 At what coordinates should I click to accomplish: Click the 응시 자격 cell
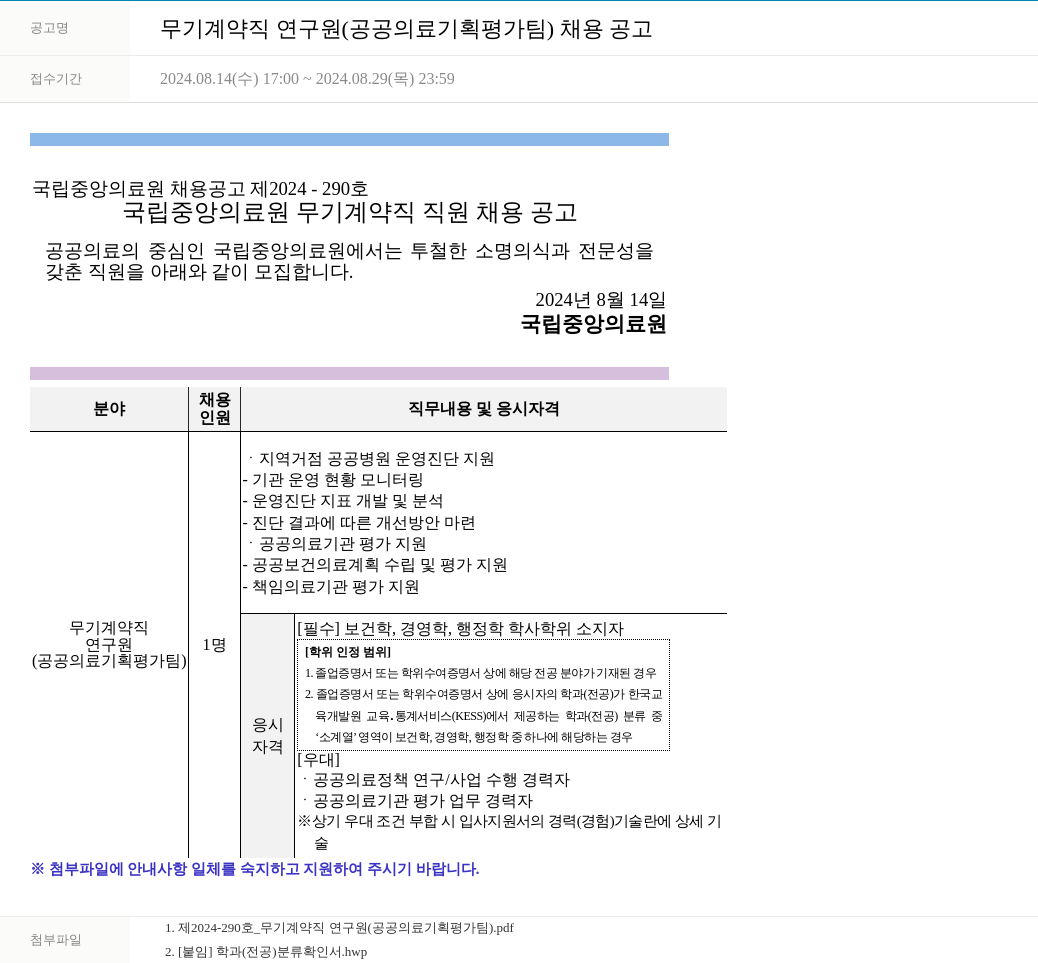(267, 736)
